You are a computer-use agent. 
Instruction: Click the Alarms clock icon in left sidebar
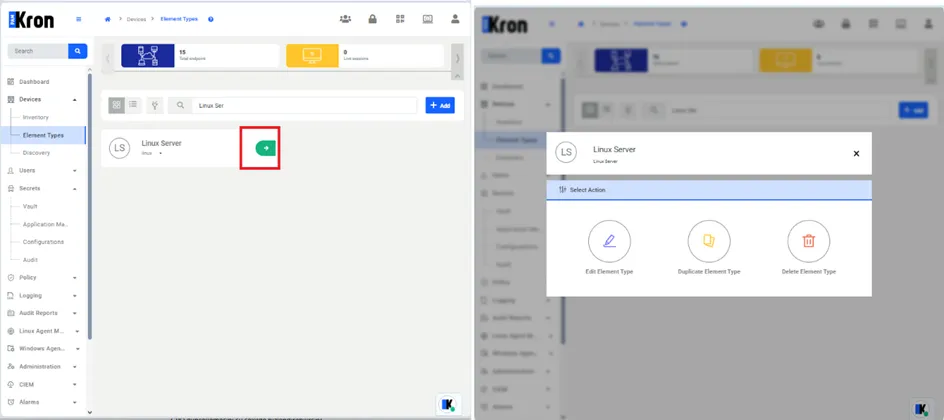pos(11,402)
